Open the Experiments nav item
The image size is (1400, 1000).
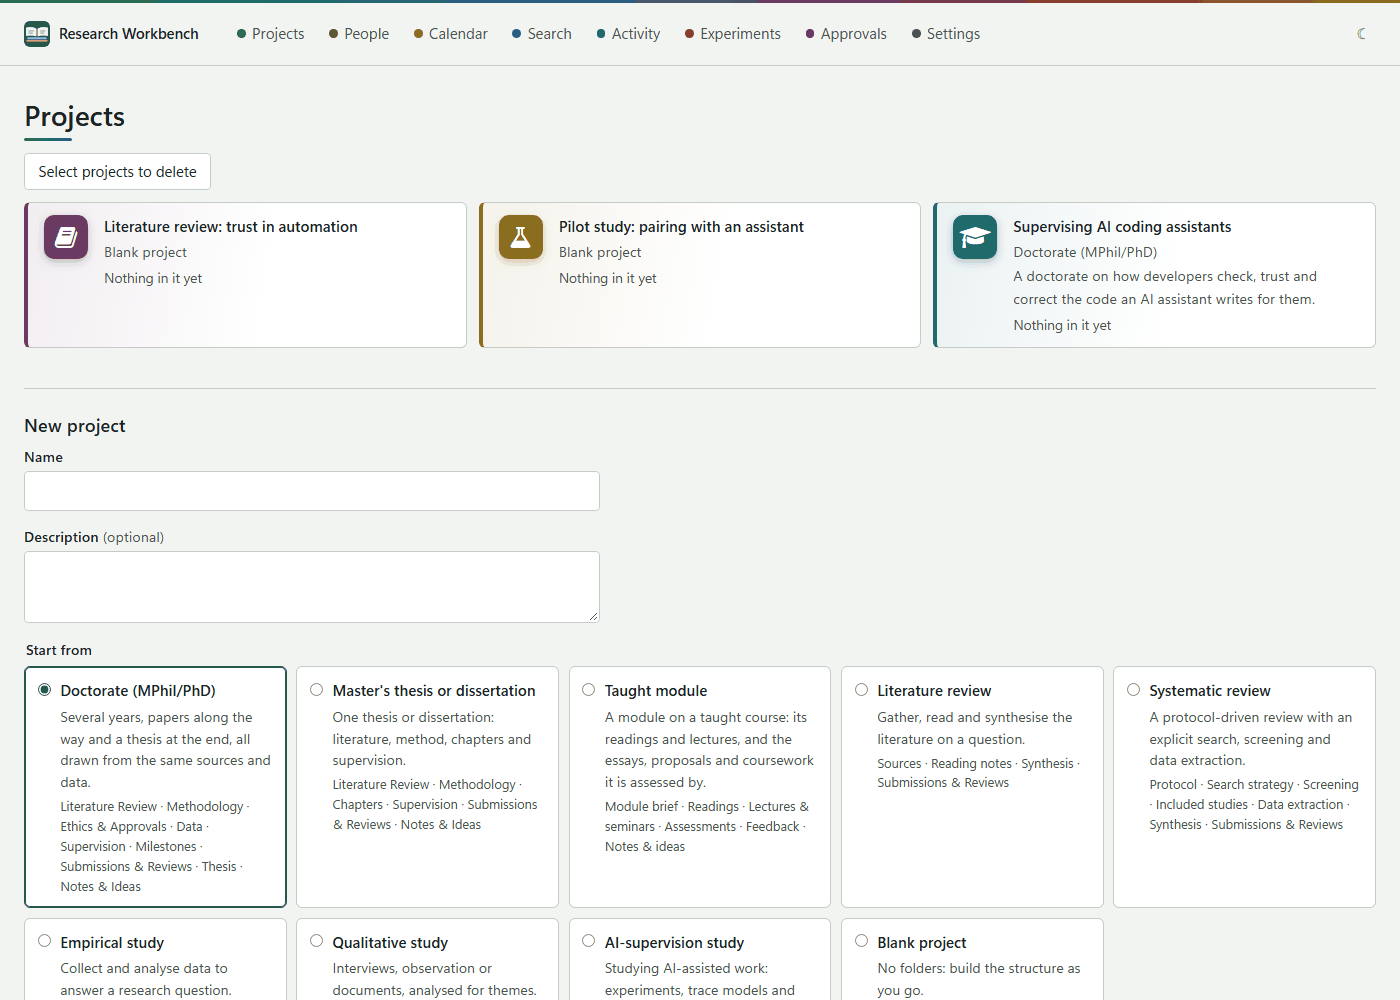[733, 34]
